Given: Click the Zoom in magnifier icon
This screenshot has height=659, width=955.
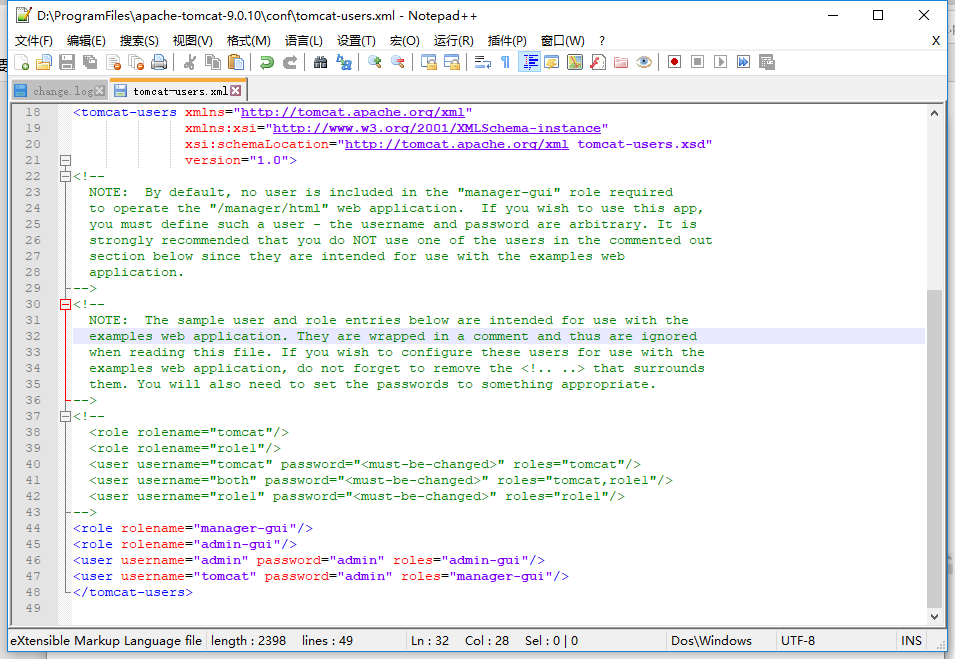Looking at the screenshot, I should click(x=375, y=62).
